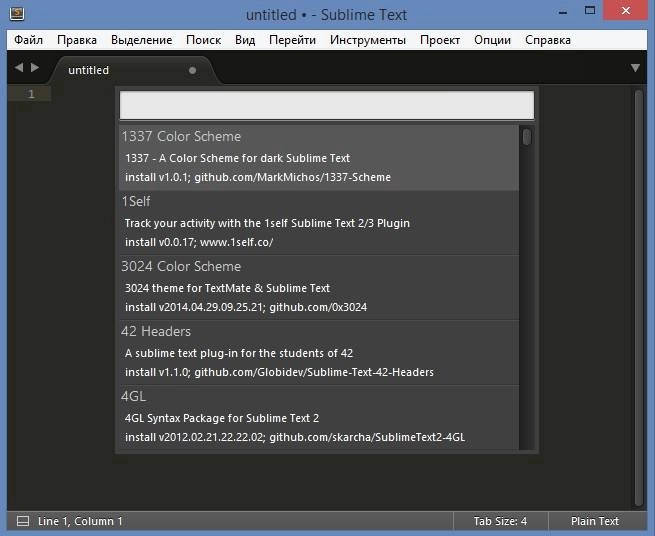The image size is (655, 536).
Task: Open the tab list dropdown arrow
Action: coord(635,68)
